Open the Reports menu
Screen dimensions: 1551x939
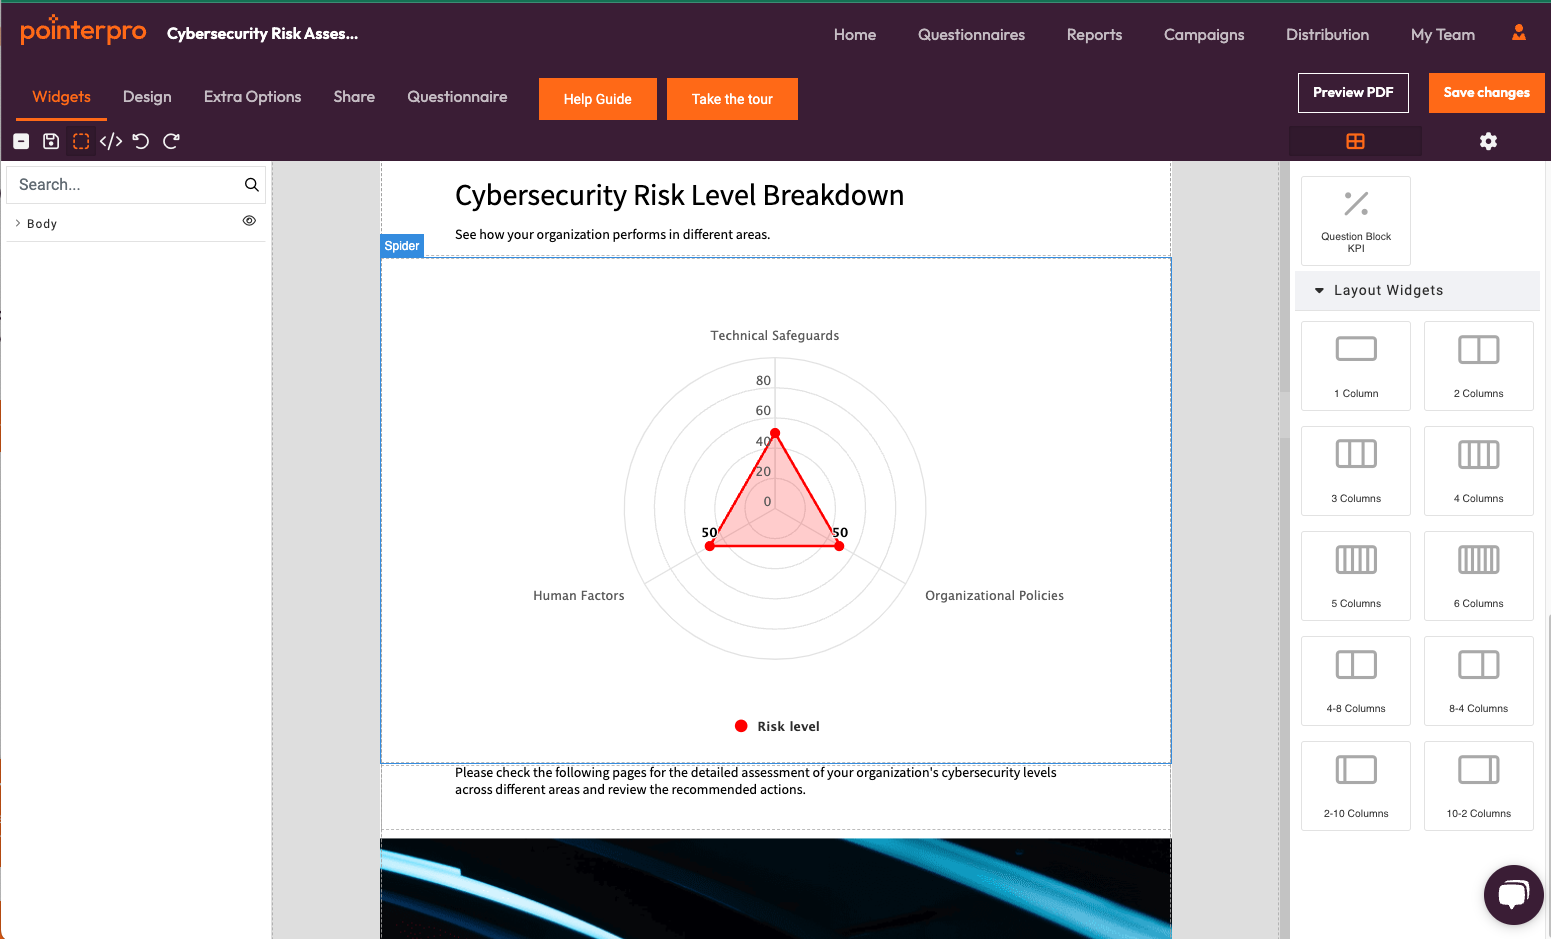point(1094,34)
